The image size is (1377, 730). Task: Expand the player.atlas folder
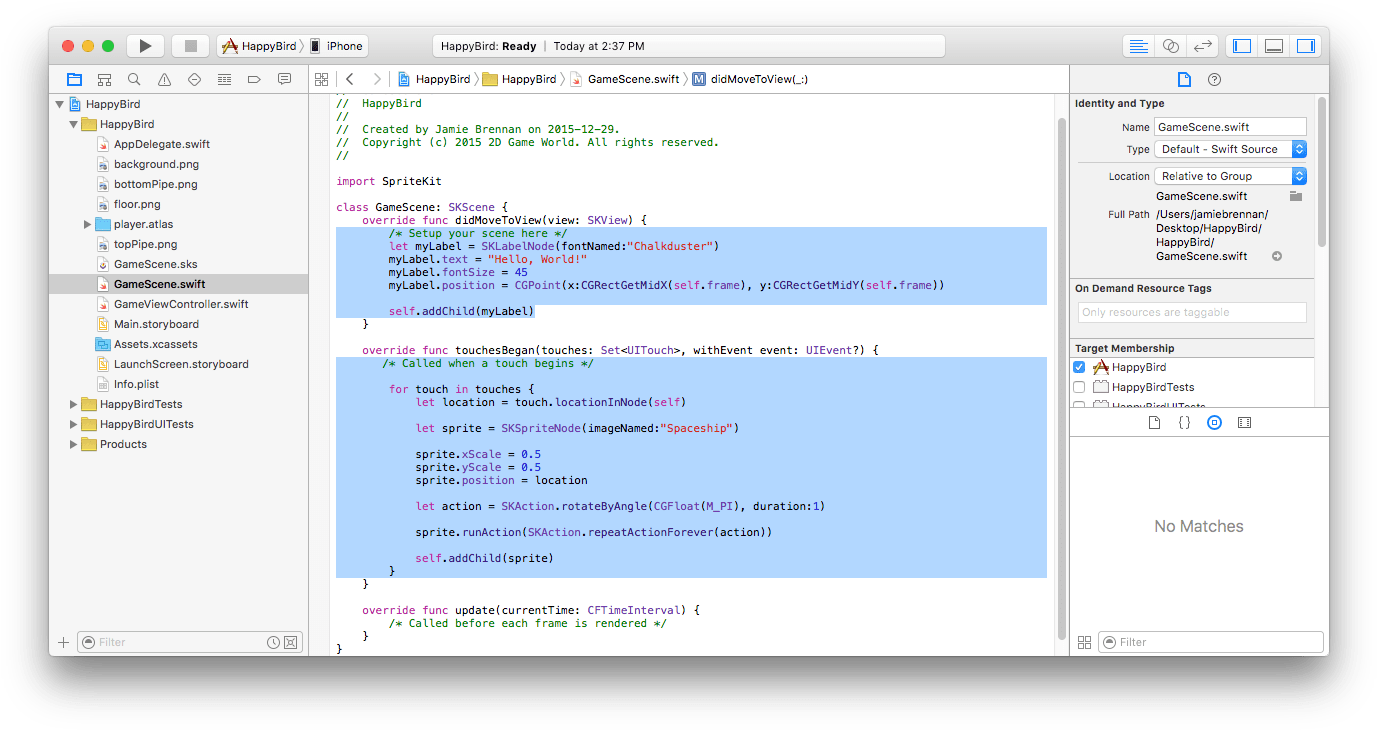click(x=88, y=224)
